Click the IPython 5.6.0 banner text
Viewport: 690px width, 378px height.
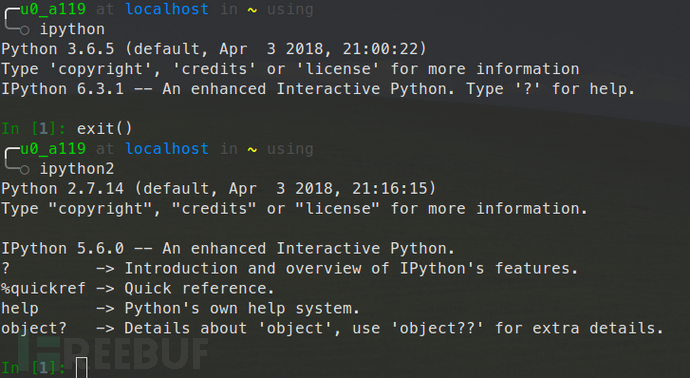point(228,249)
